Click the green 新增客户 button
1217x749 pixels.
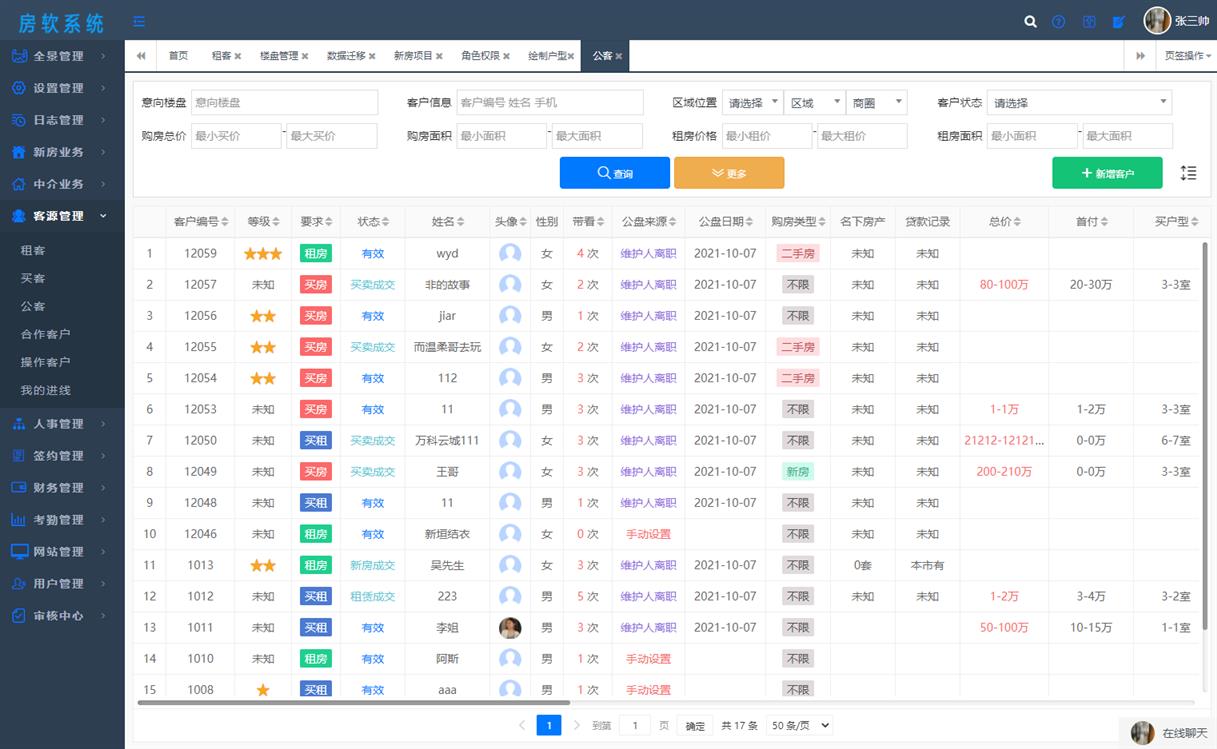click(1107, 173)
